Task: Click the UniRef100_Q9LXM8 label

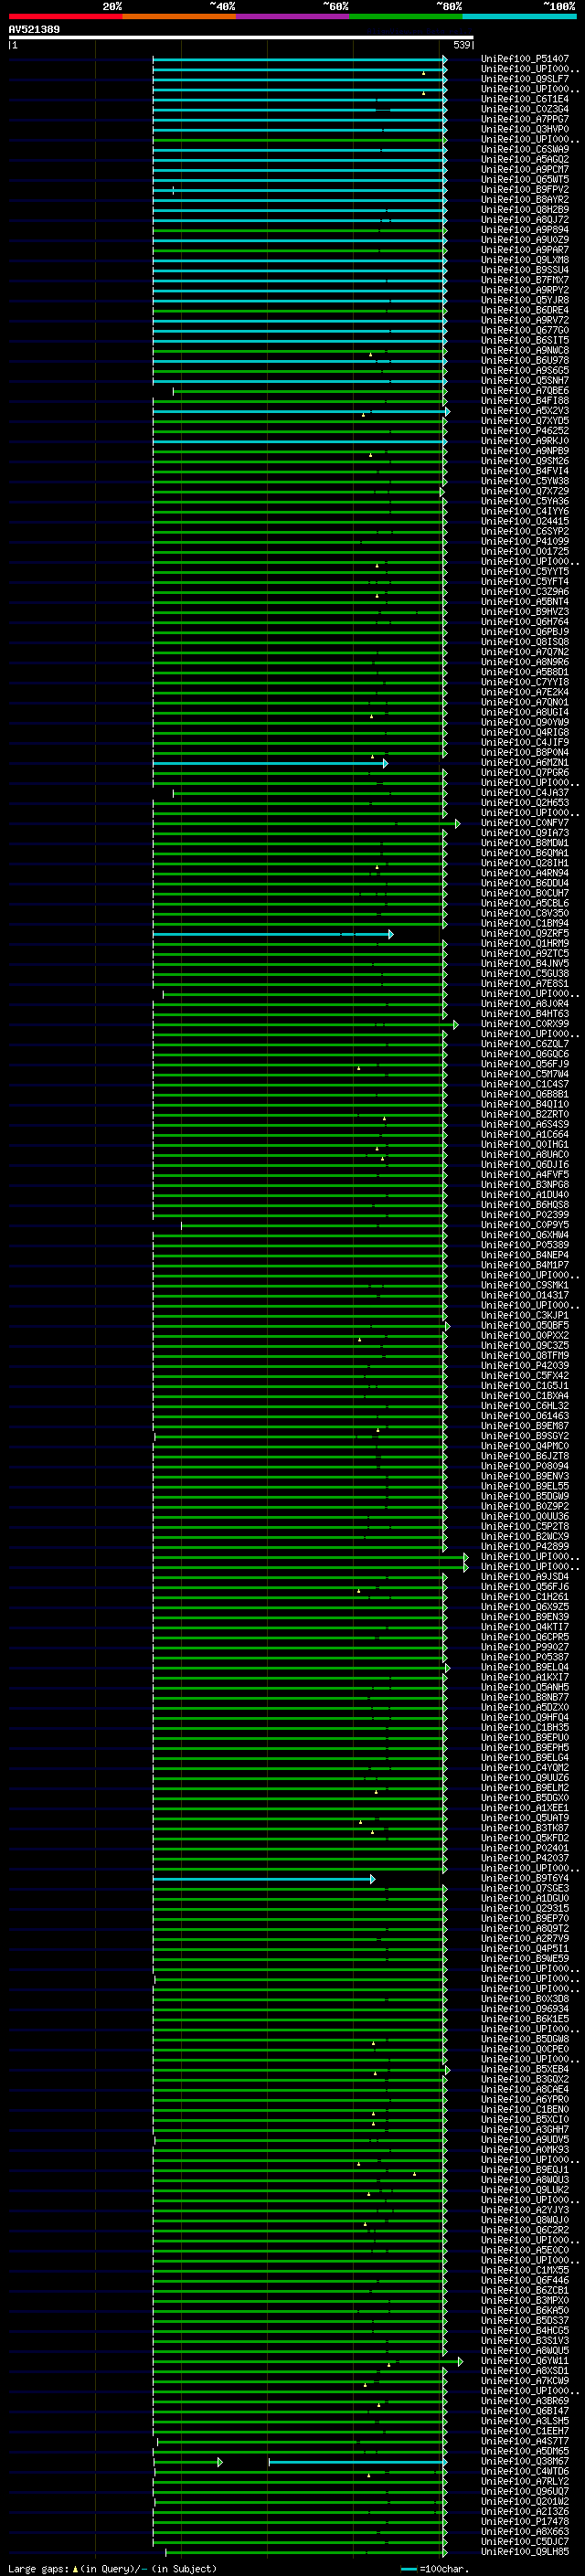Action: 525,260
